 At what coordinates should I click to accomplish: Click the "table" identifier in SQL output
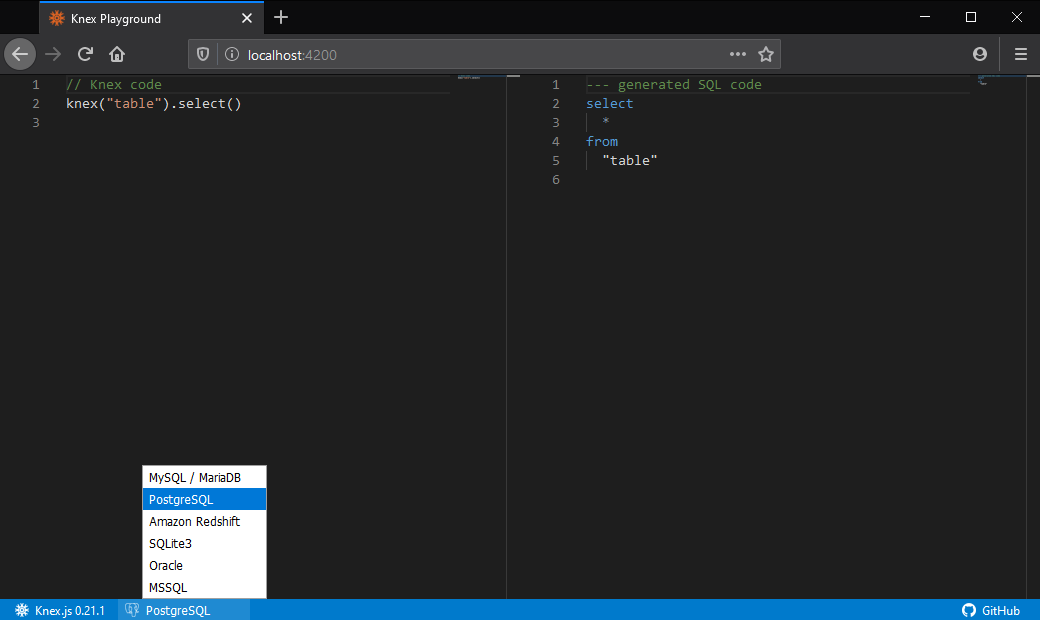click(629, 160)
